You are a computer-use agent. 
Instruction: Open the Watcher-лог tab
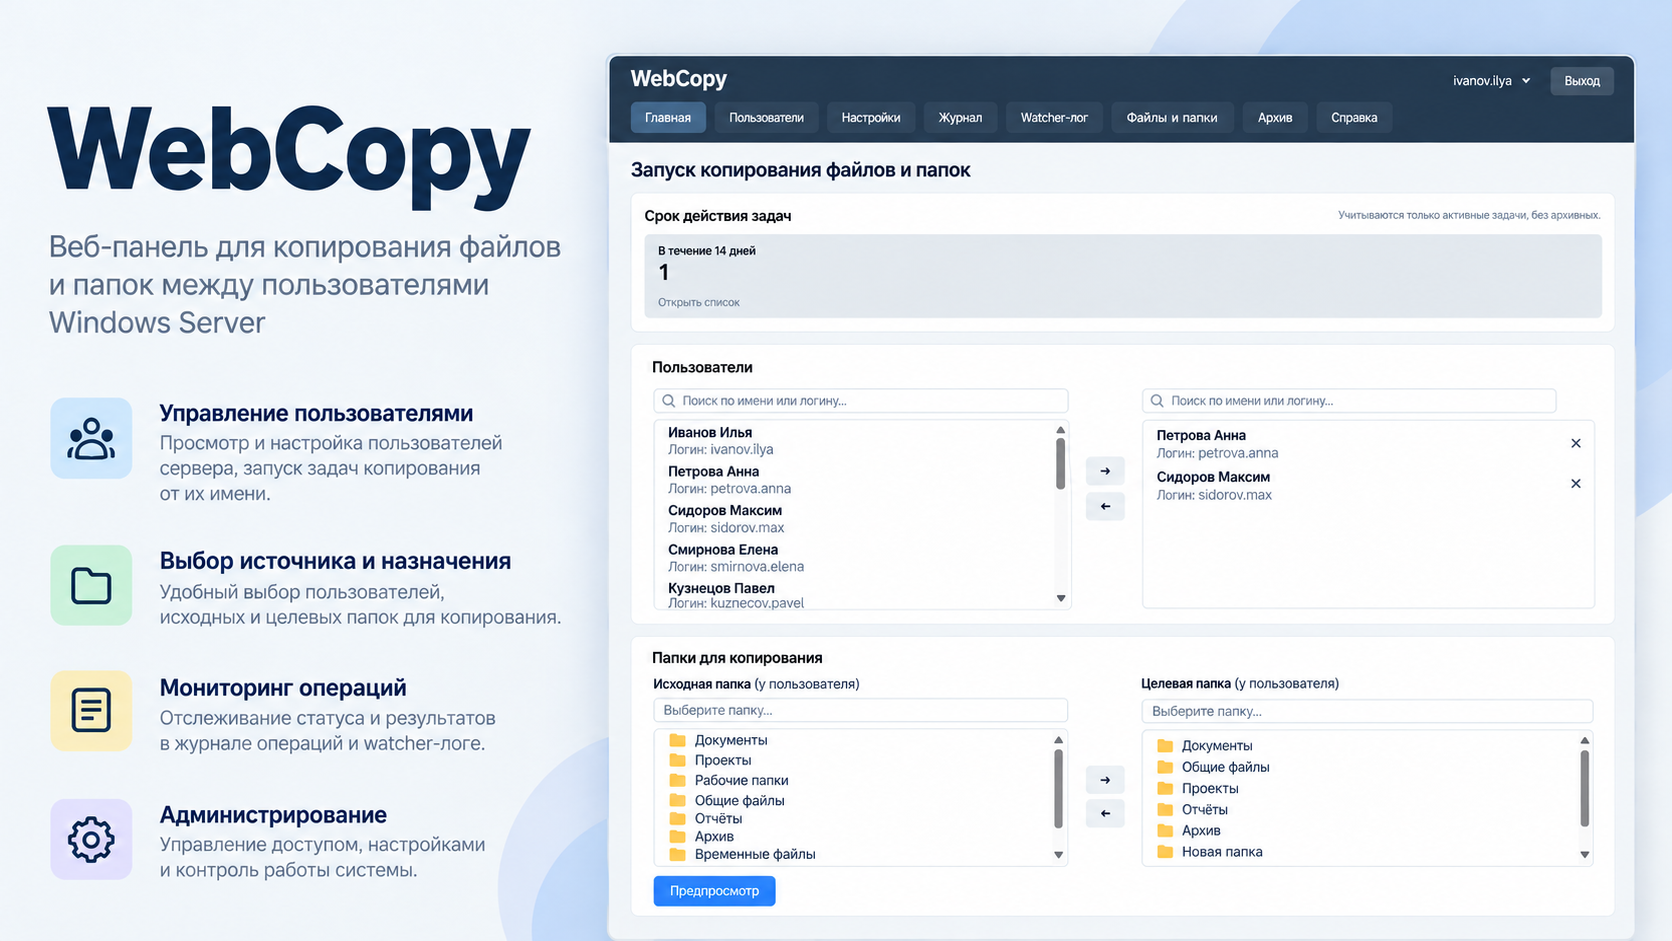point(1054,118)
